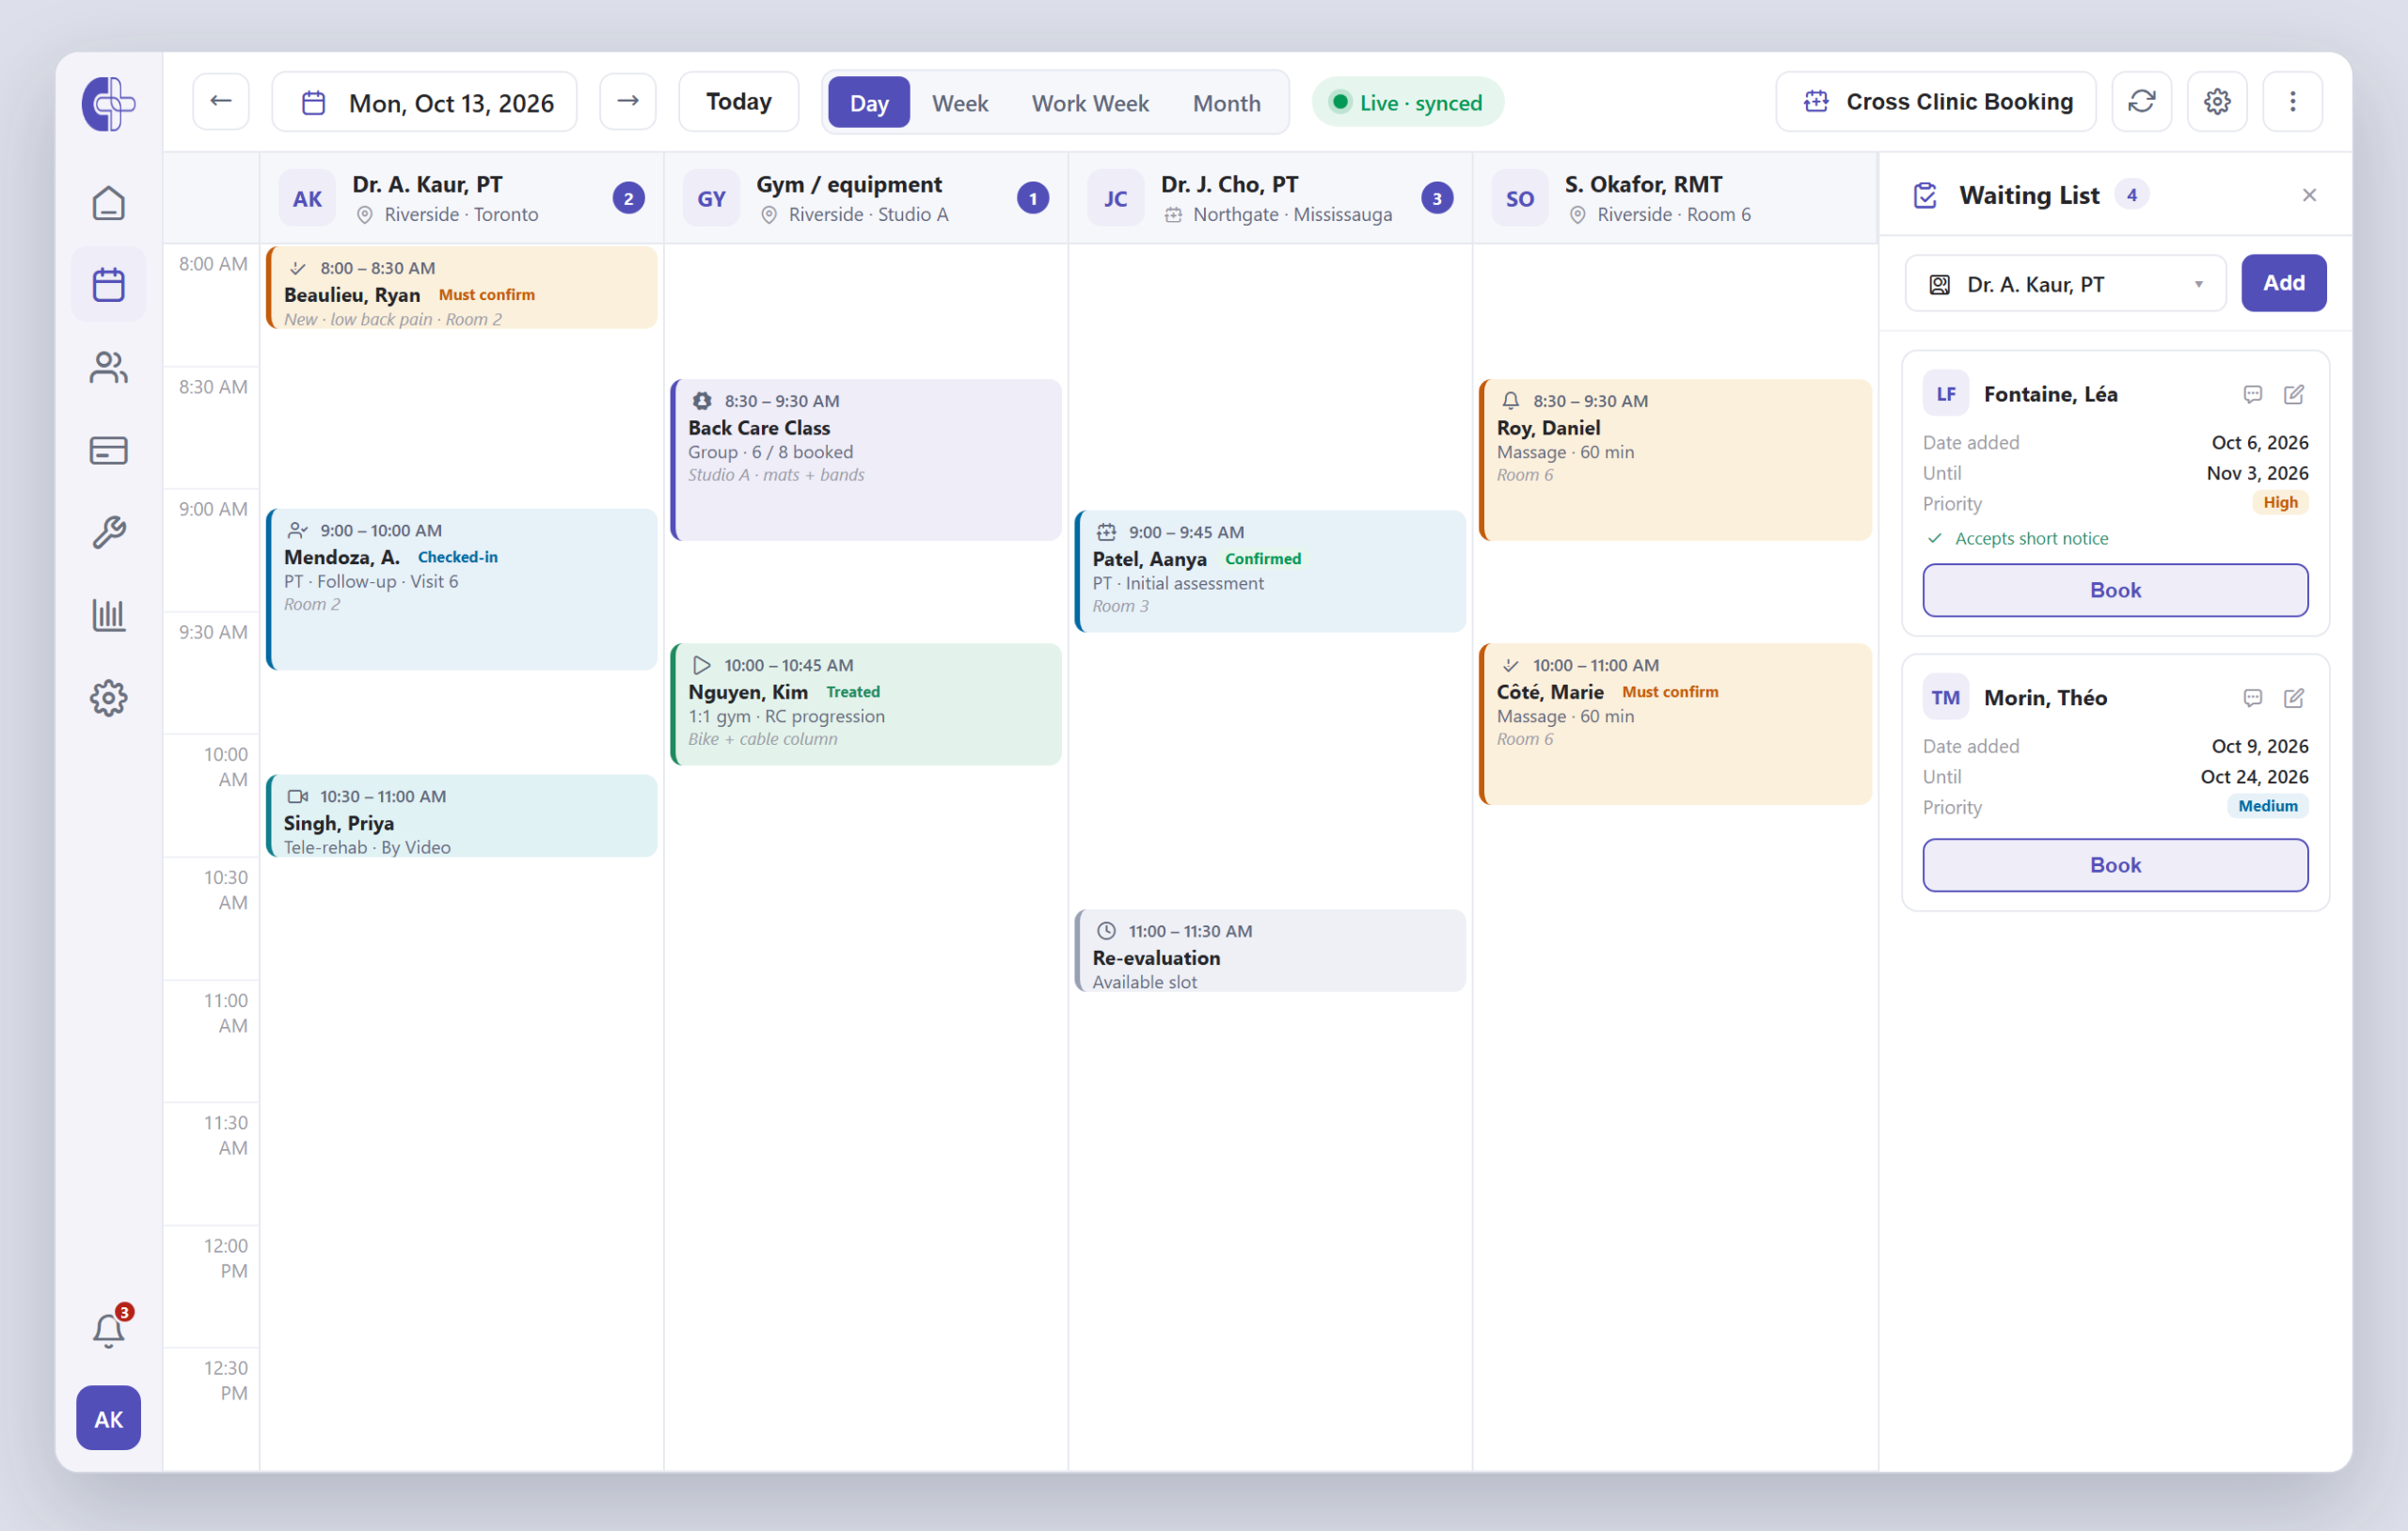
Task: Click S. Okafor, RMT column header
Action: (x=1675, y=198)
